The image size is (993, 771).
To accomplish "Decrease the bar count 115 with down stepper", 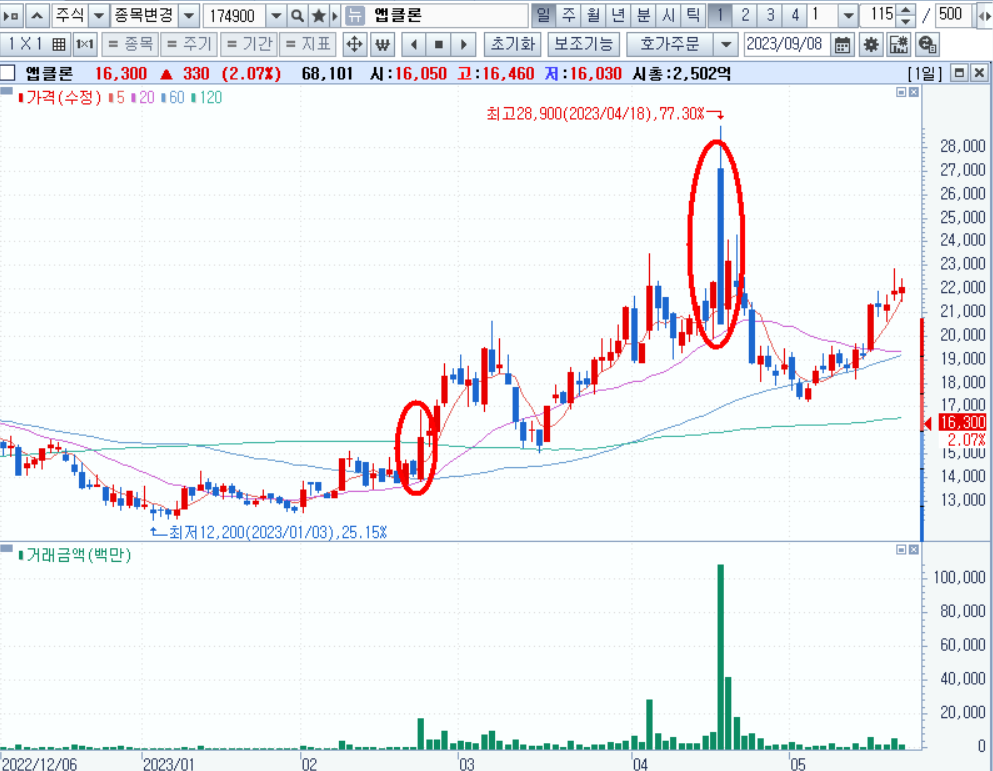I will pyautogui.click(x=906, y=21).
